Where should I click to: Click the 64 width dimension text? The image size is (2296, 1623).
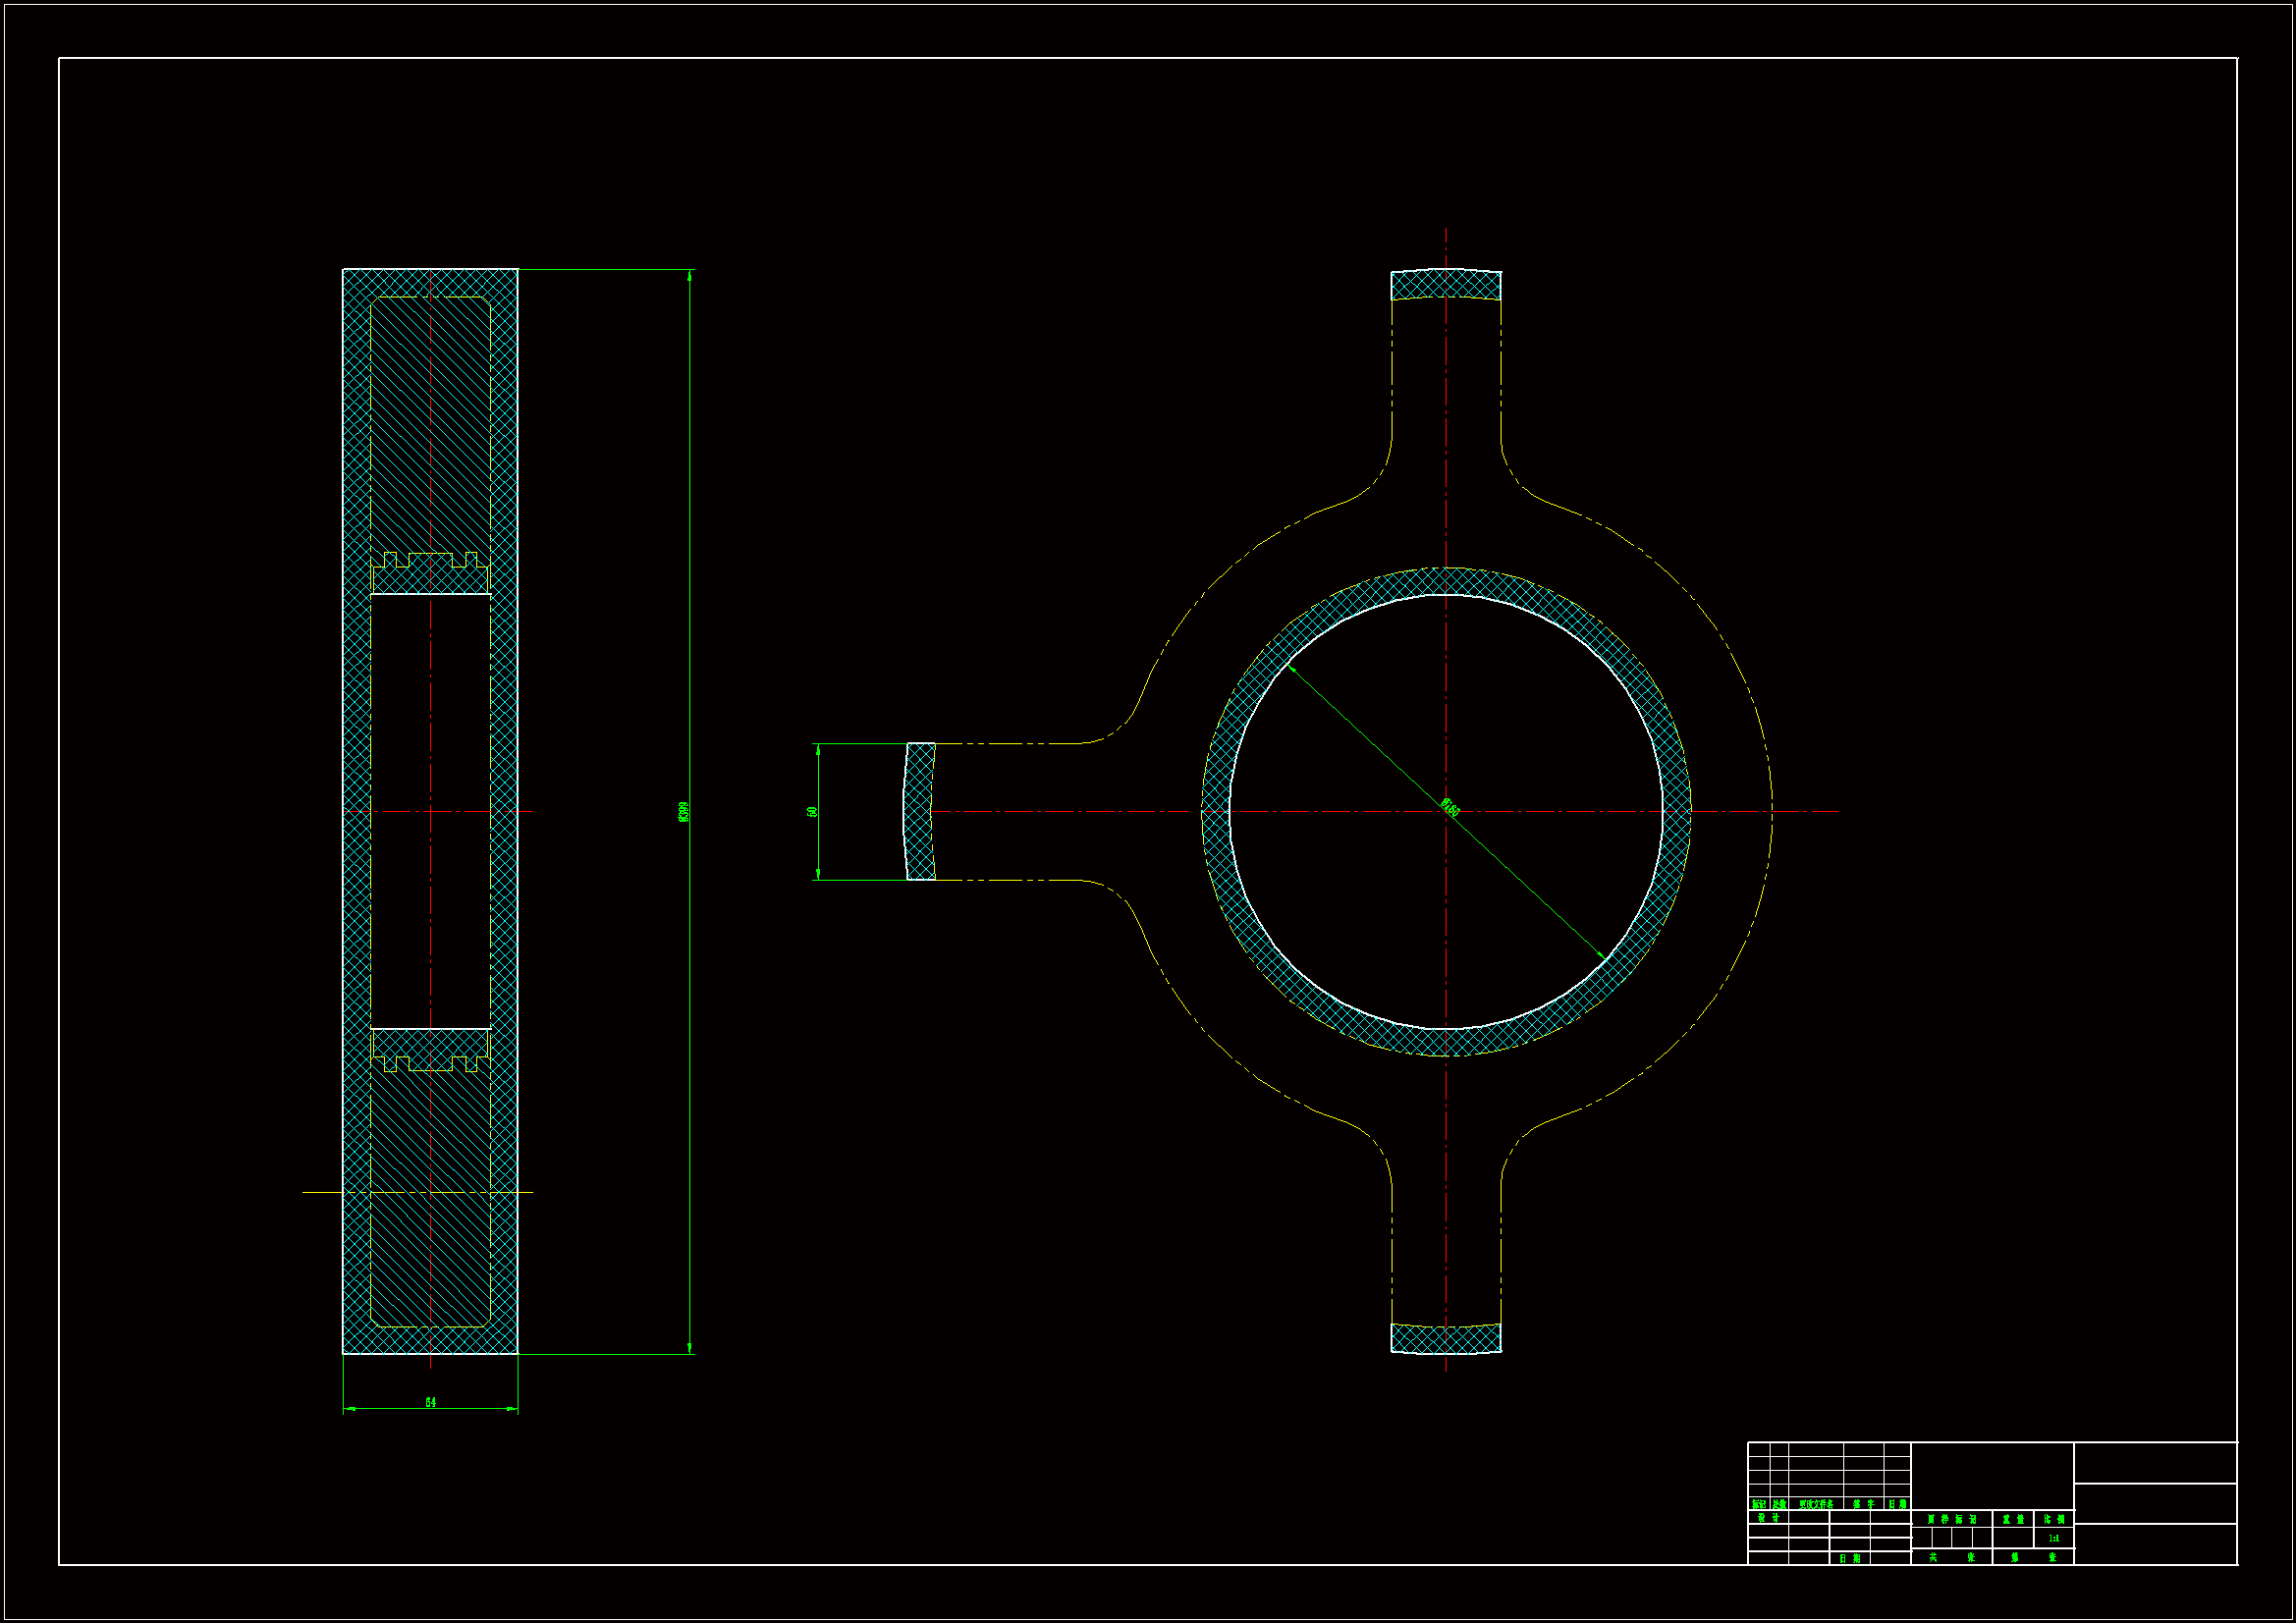coord(430,1402)
